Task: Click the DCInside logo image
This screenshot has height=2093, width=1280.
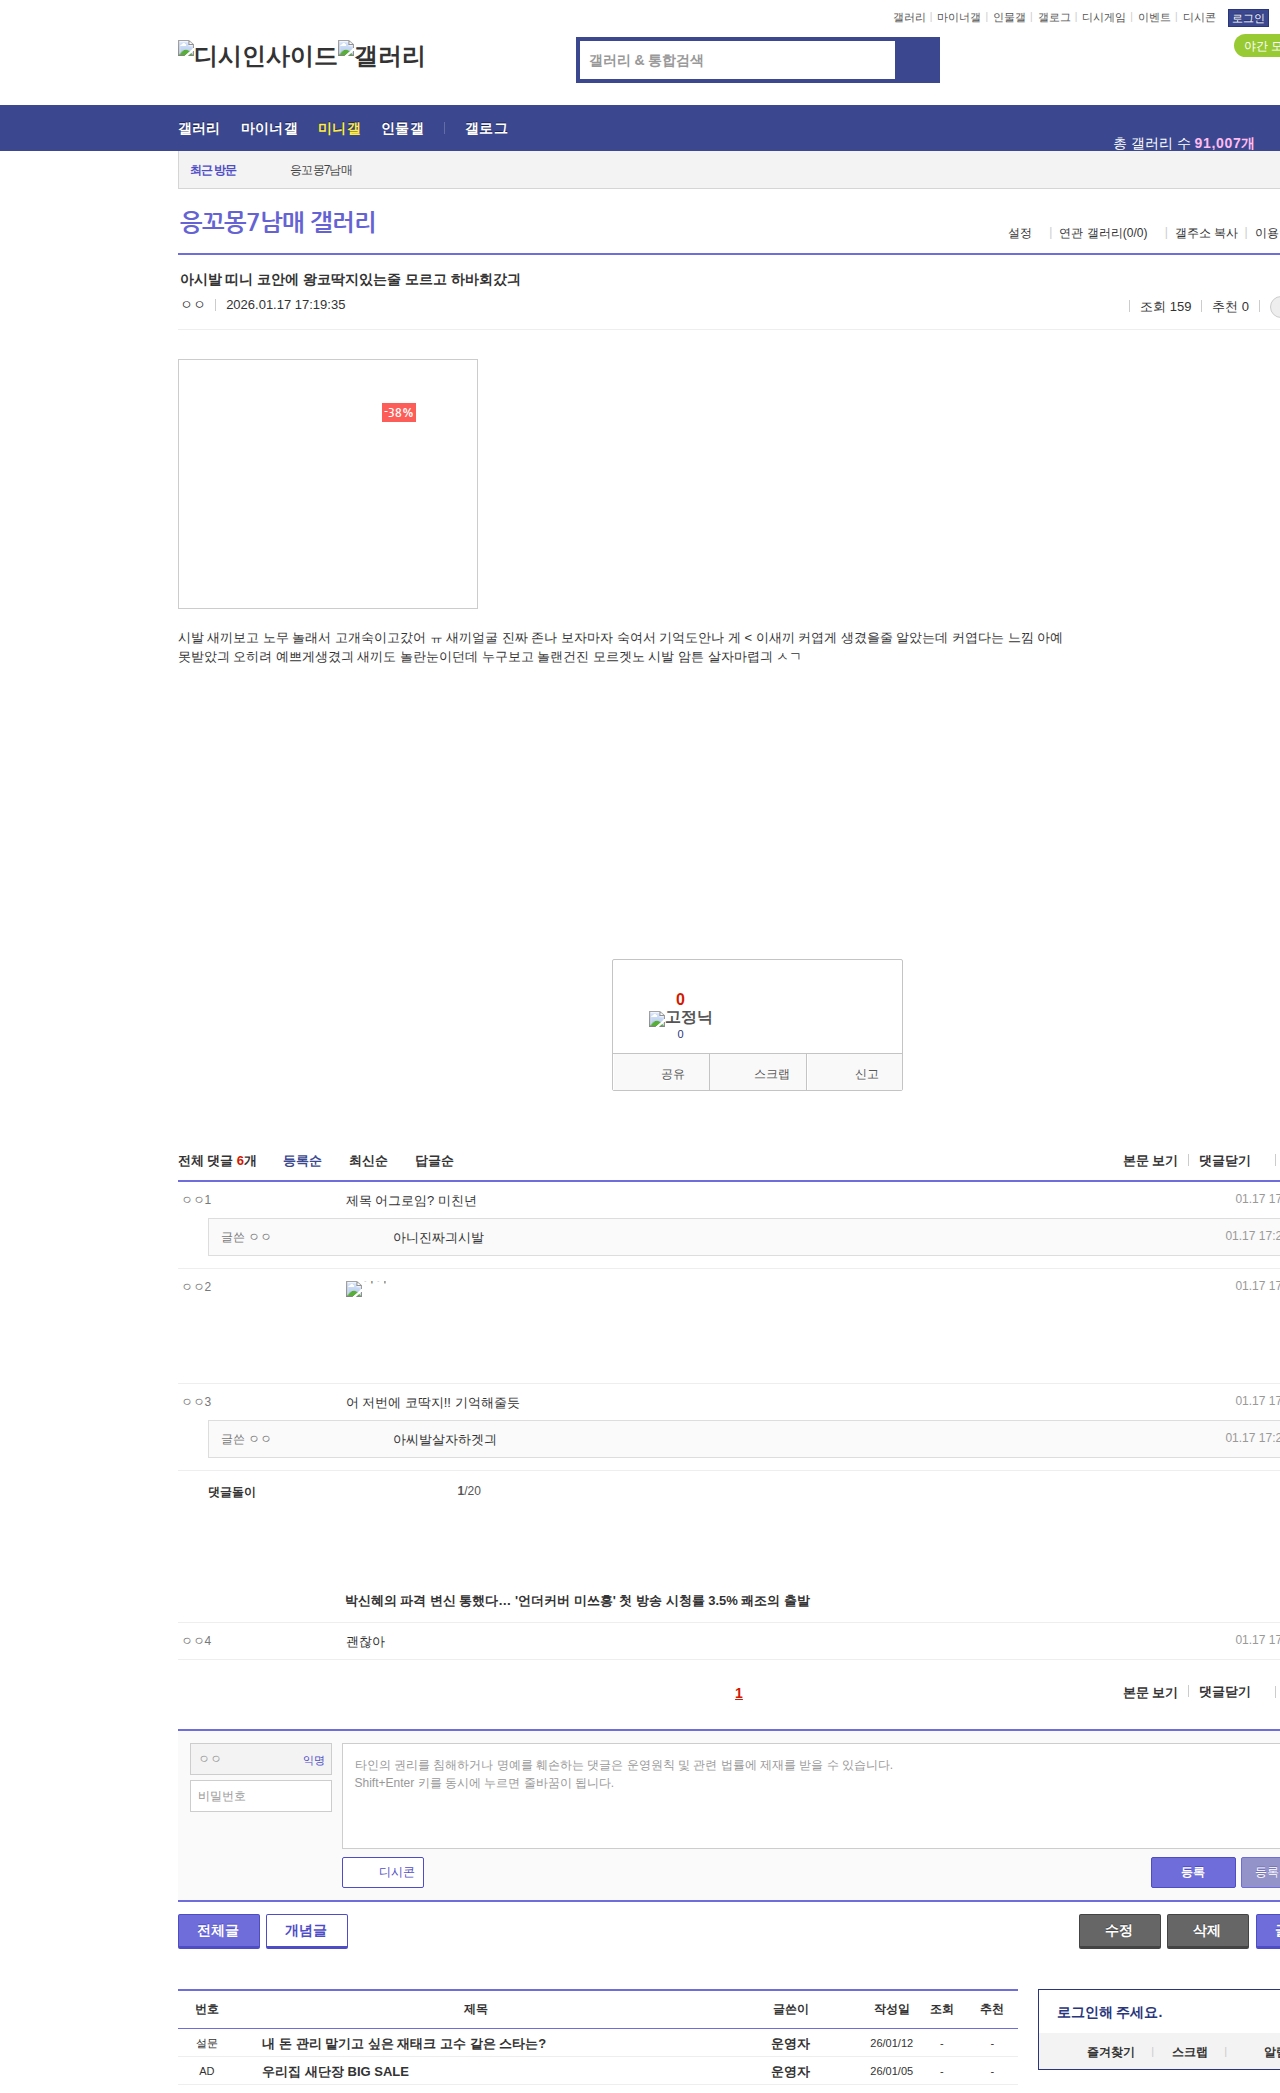Action: pos(257,56)
